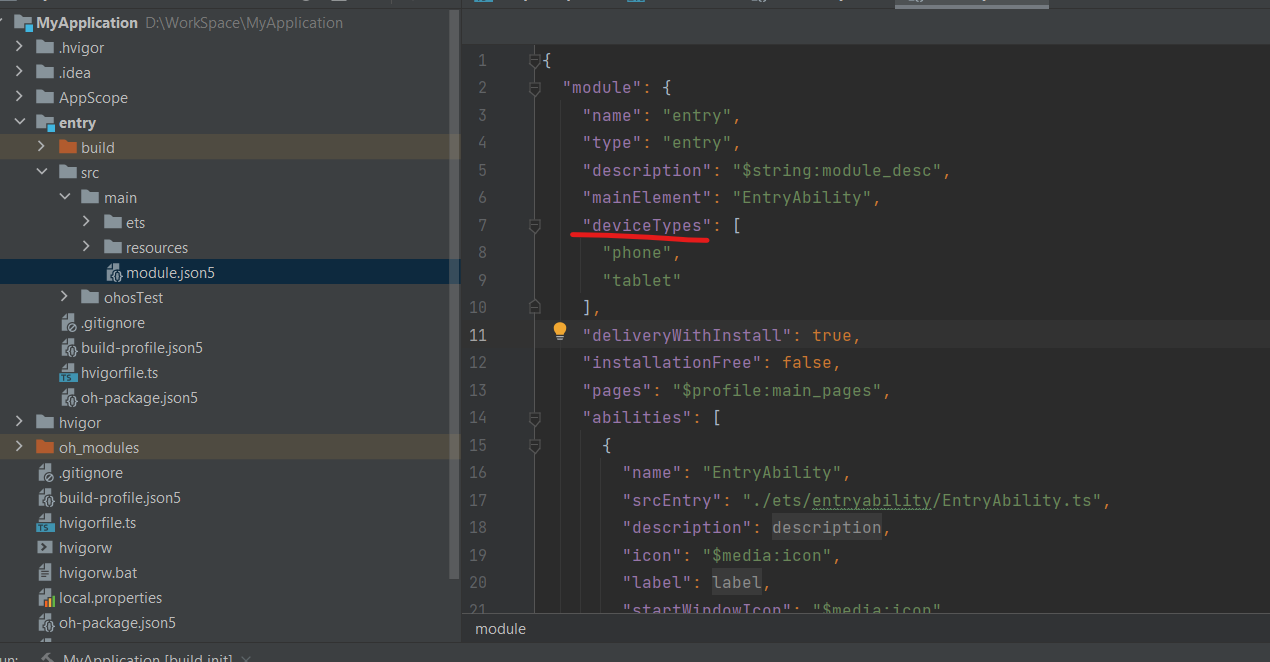The width and height of the screenshot is (1270, 662).
Task: Click hvigorfile.ts icon inside entry folder
Action: click(x=68, y=373)
